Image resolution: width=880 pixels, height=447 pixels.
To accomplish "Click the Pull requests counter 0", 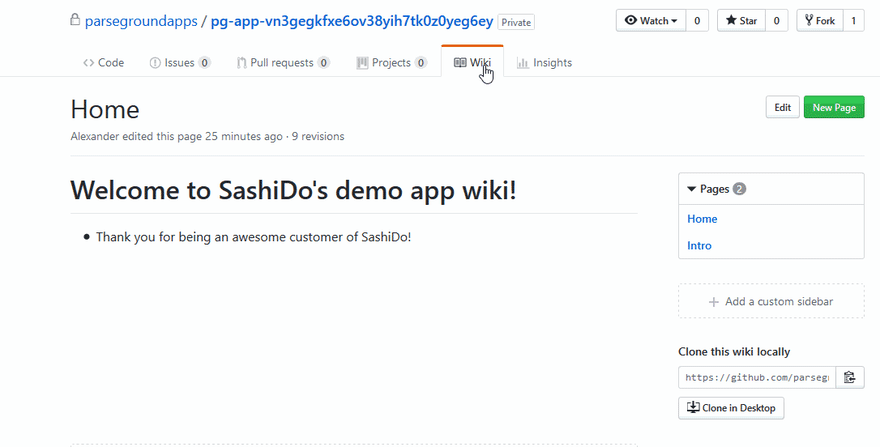I will click(x=324, y=63).
